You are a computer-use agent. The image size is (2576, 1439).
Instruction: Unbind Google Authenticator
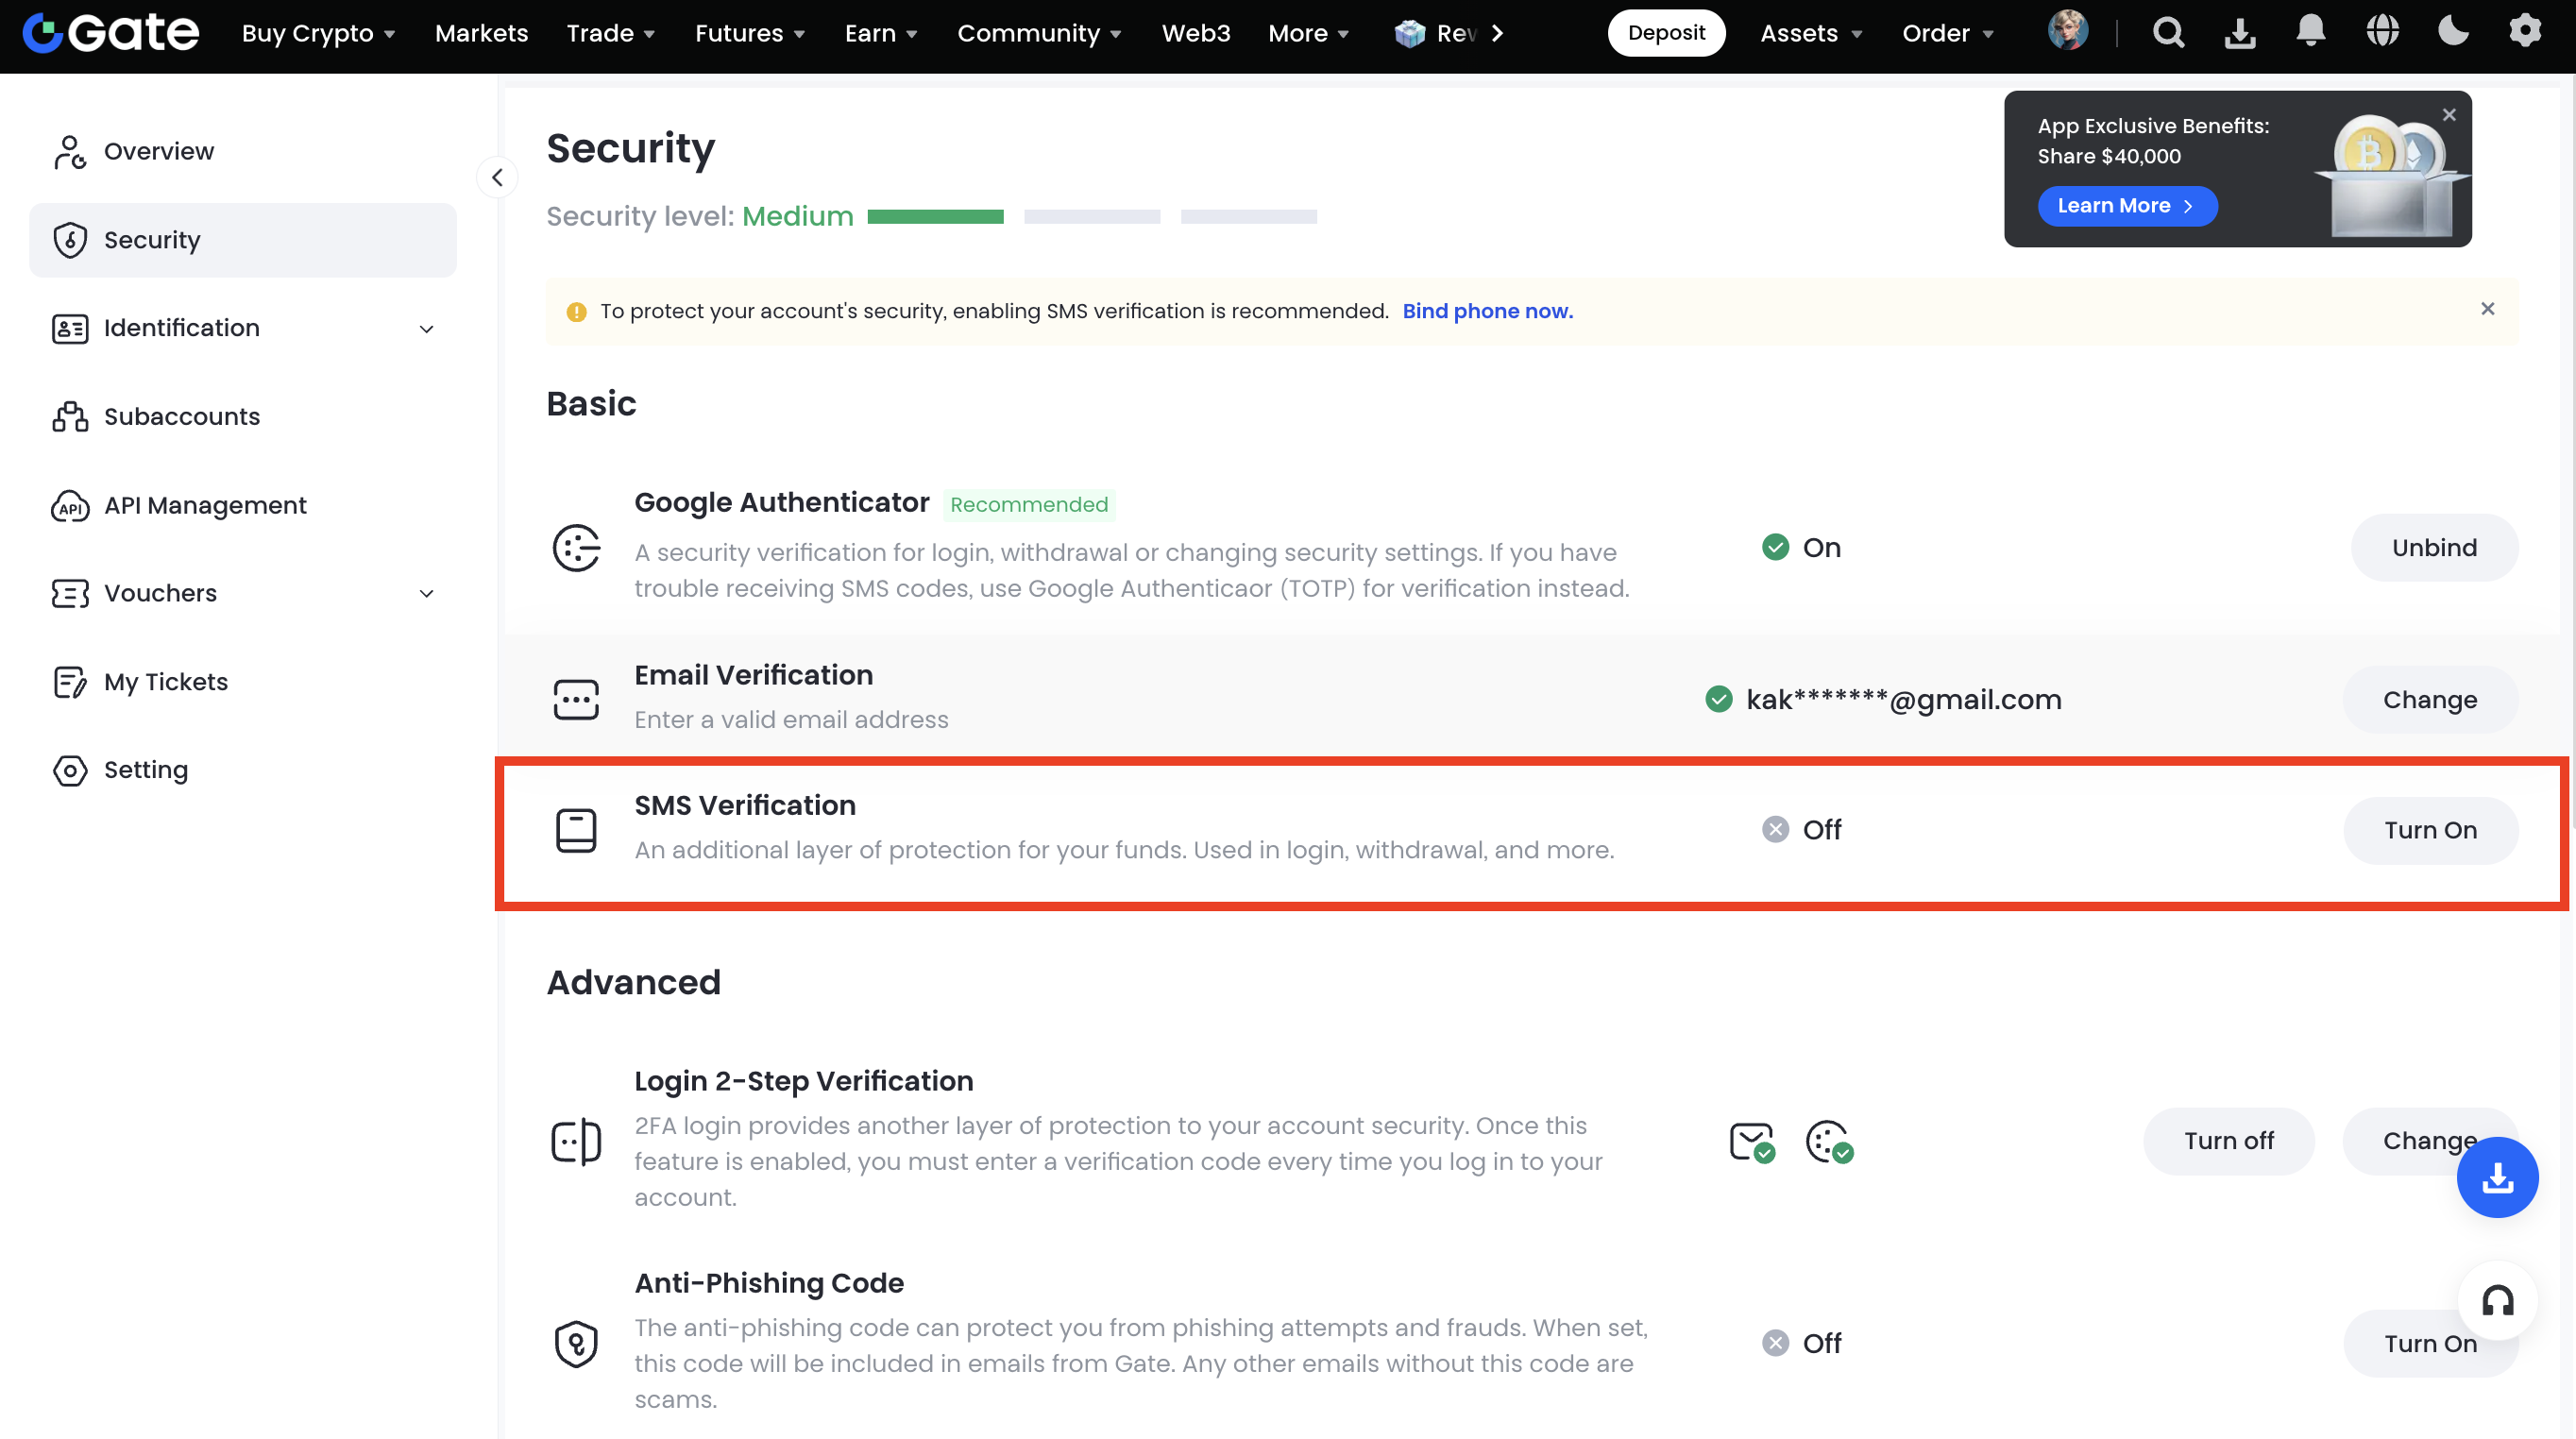2434,548
